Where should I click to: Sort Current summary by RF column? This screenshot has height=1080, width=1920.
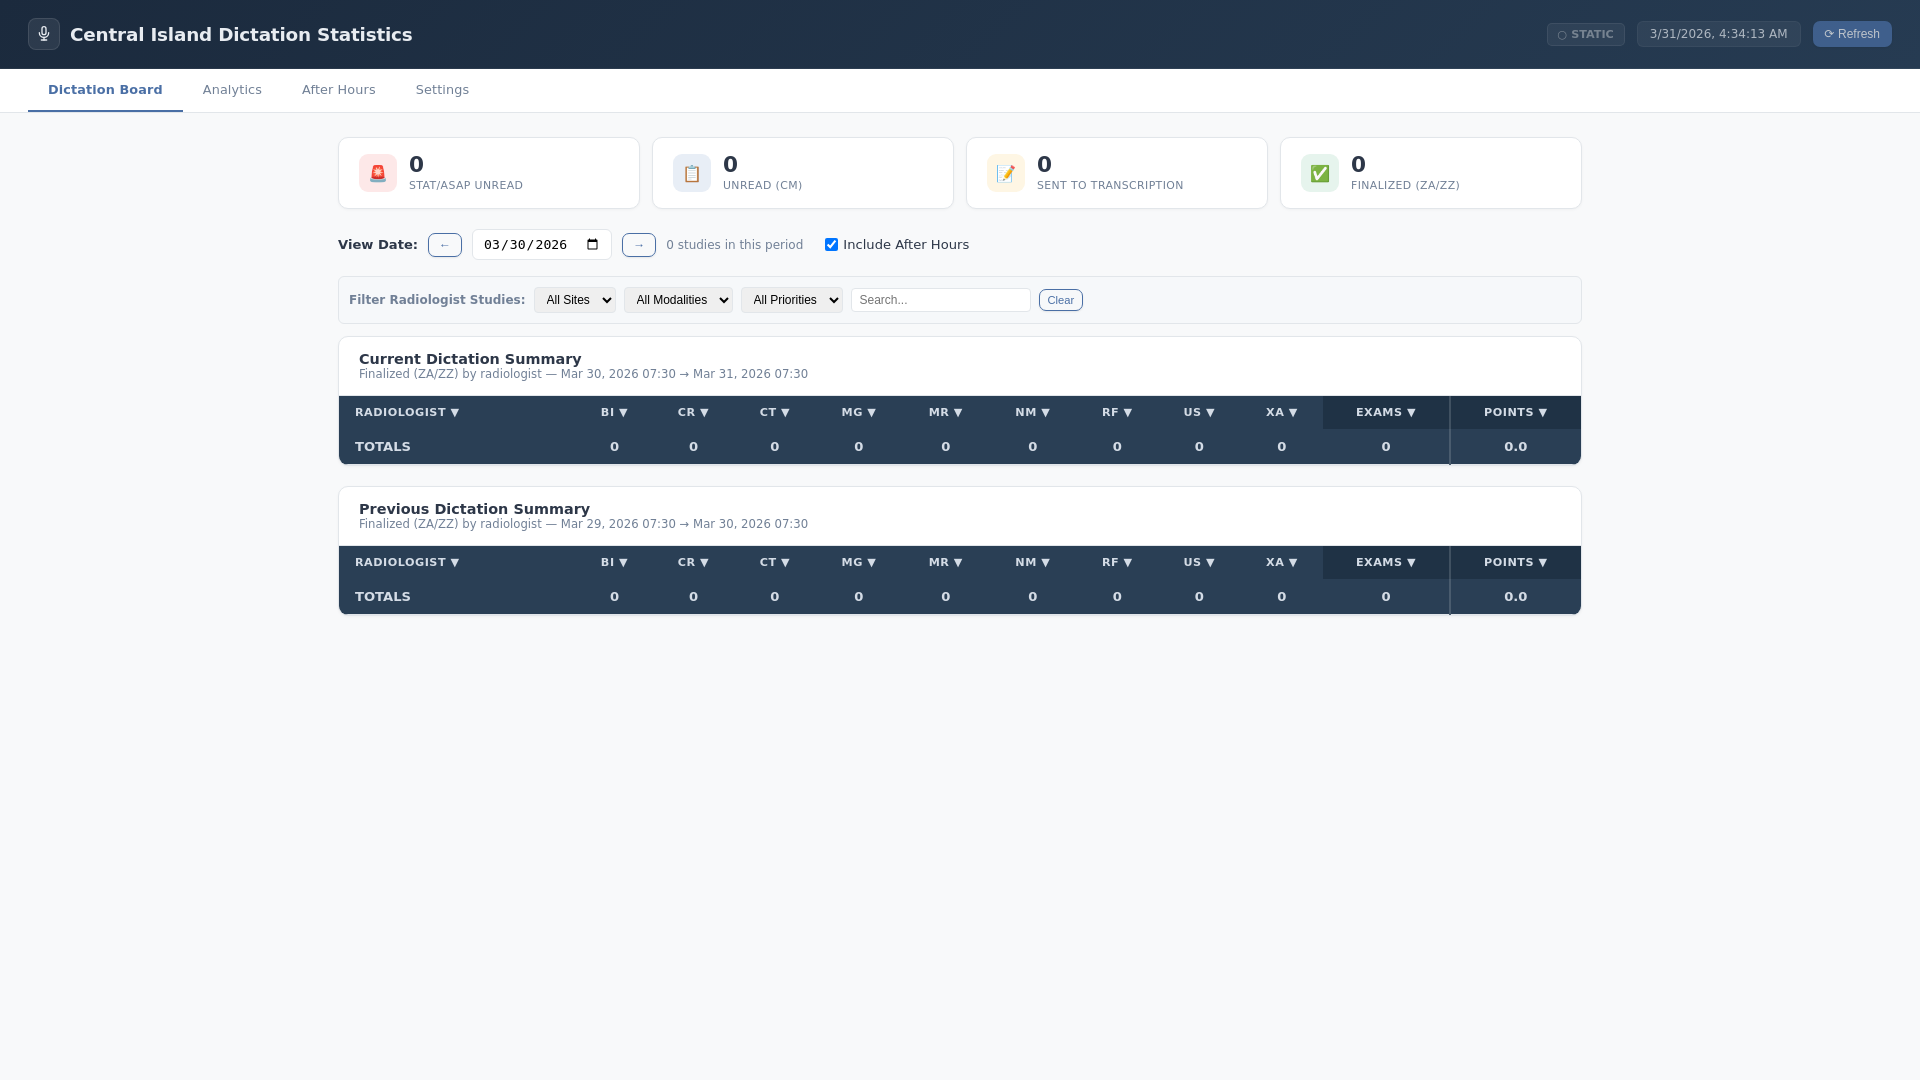pyautogui.click(x=1117, y=412)
